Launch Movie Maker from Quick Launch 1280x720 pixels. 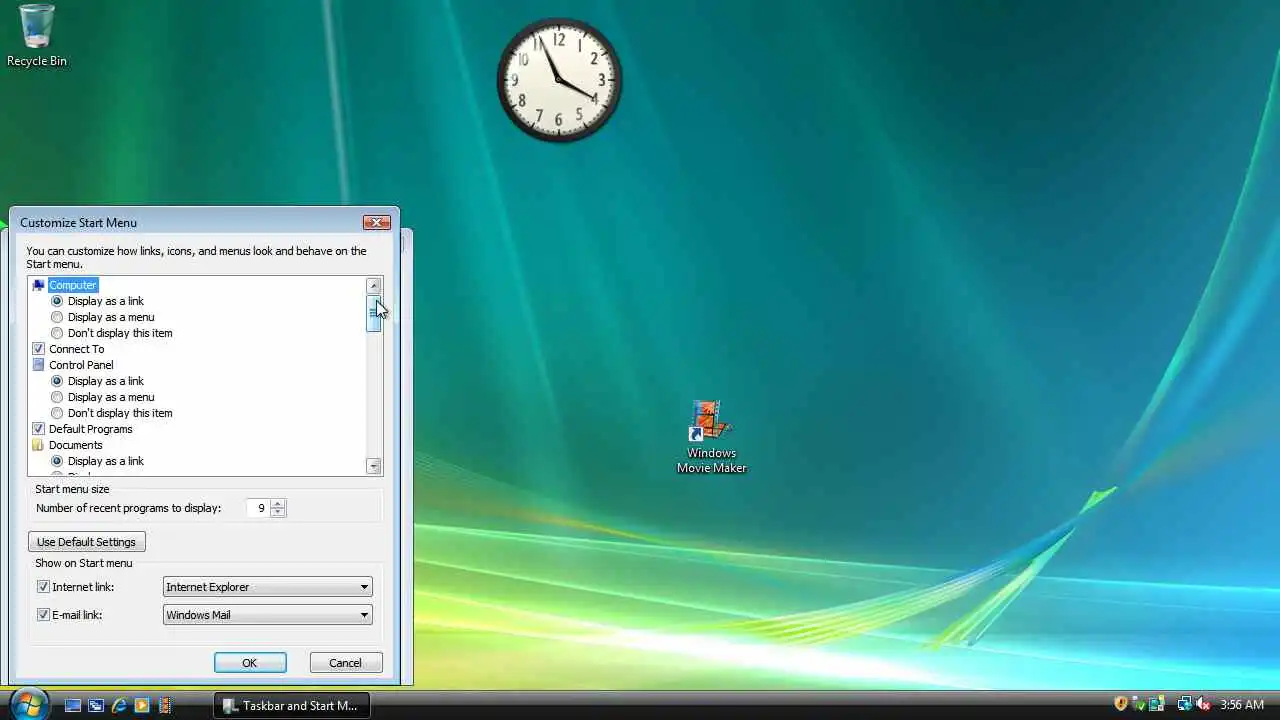pyautogui.click(x=165, y=705)
